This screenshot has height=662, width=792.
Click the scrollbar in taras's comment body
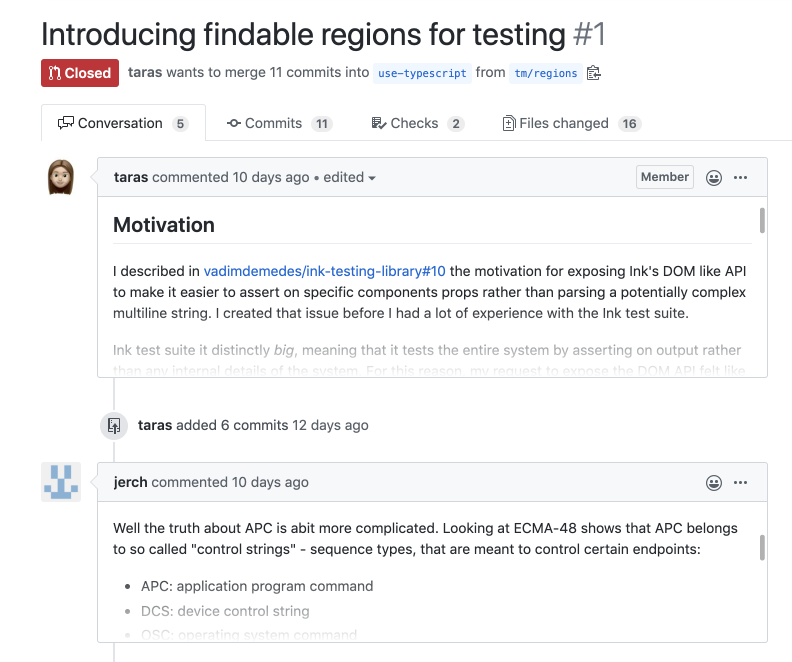coord(762,220)
